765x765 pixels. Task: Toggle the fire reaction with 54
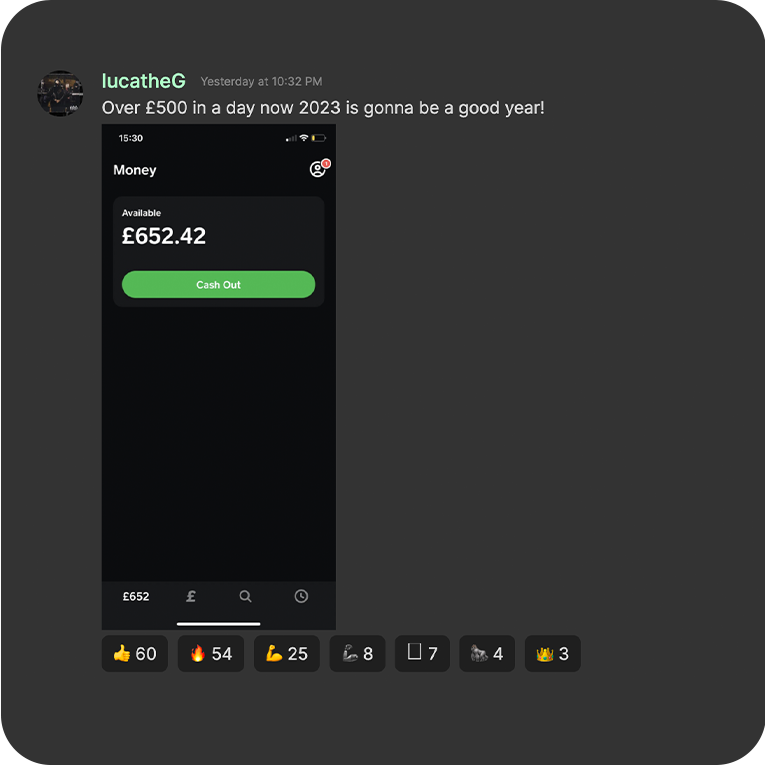tap(211, 653)
